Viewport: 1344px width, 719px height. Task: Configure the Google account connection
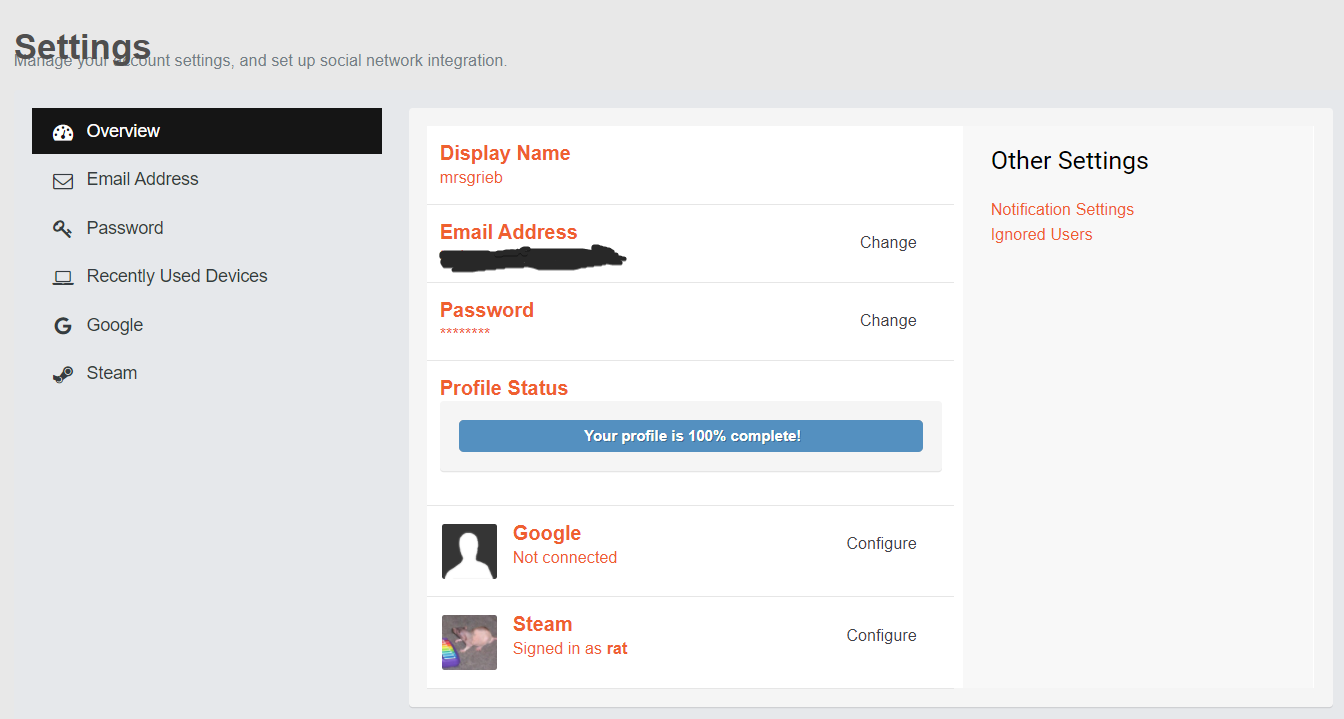[881, 543]
